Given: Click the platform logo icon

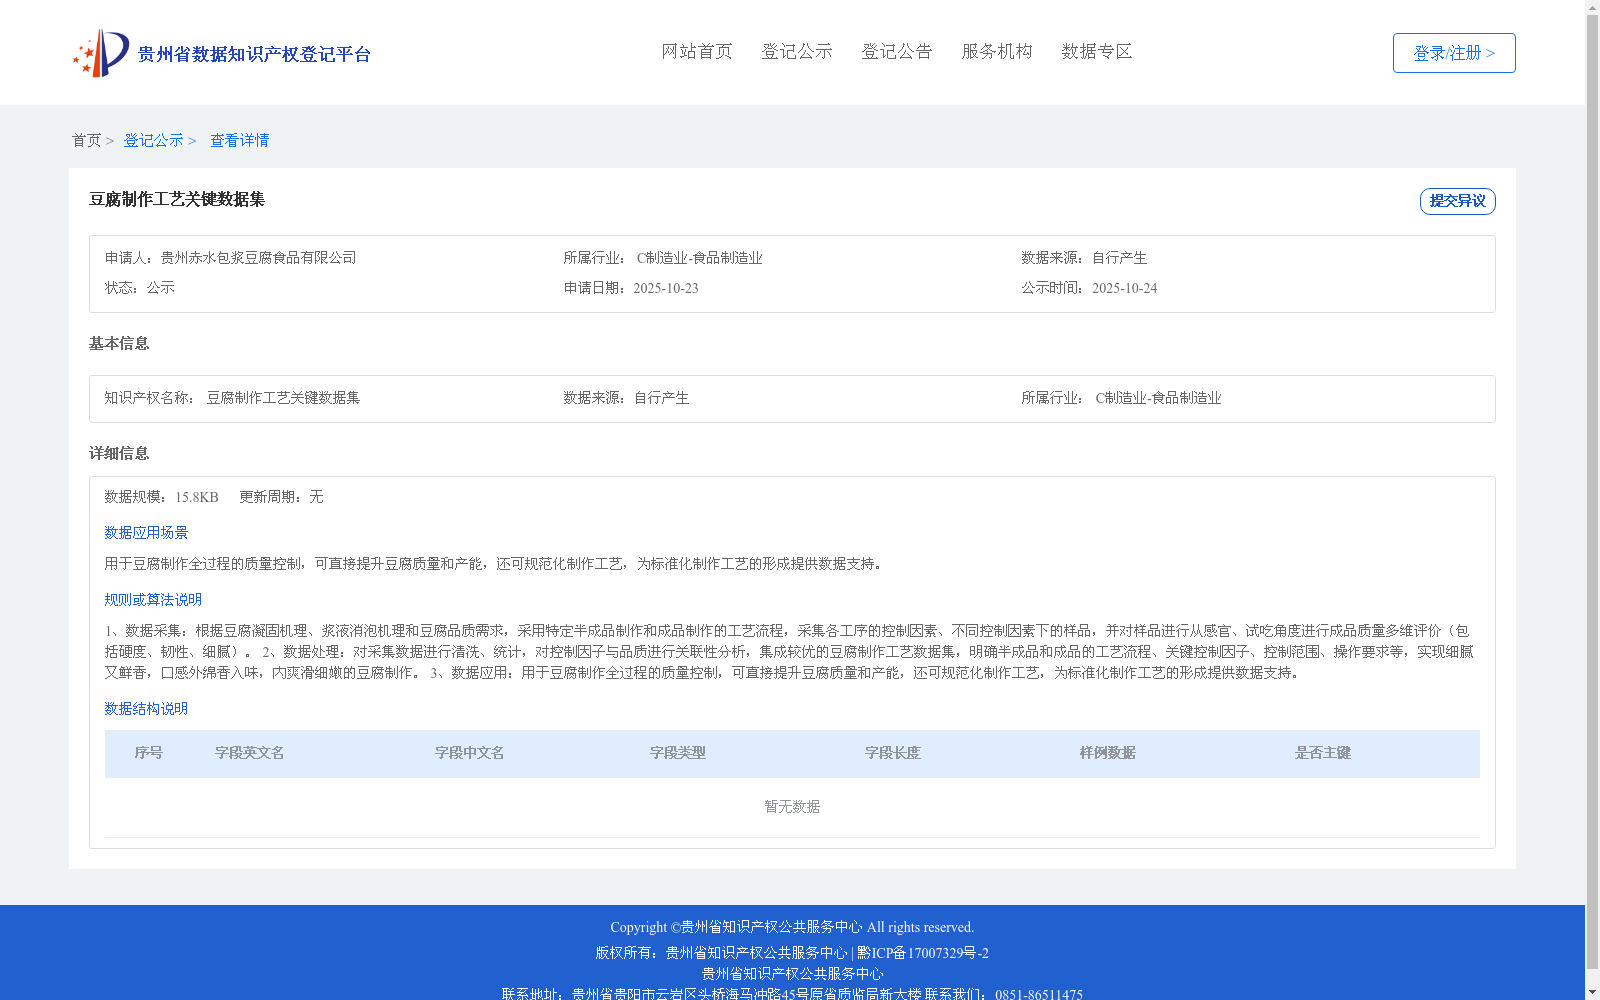Looking at the screenshot, I should click(101, 53).
